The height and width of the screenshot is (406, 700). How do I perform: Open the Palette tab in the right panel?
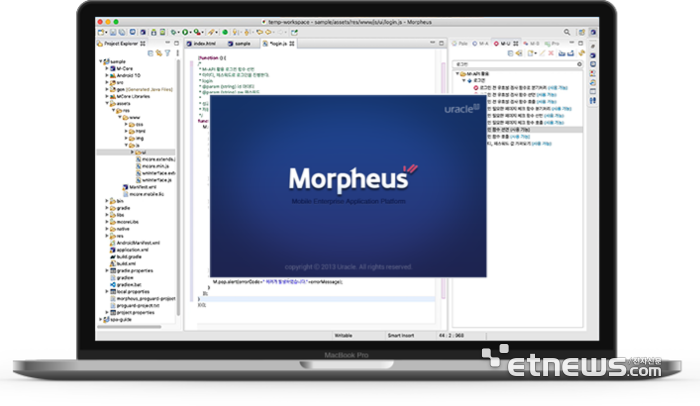pos(460,43)
